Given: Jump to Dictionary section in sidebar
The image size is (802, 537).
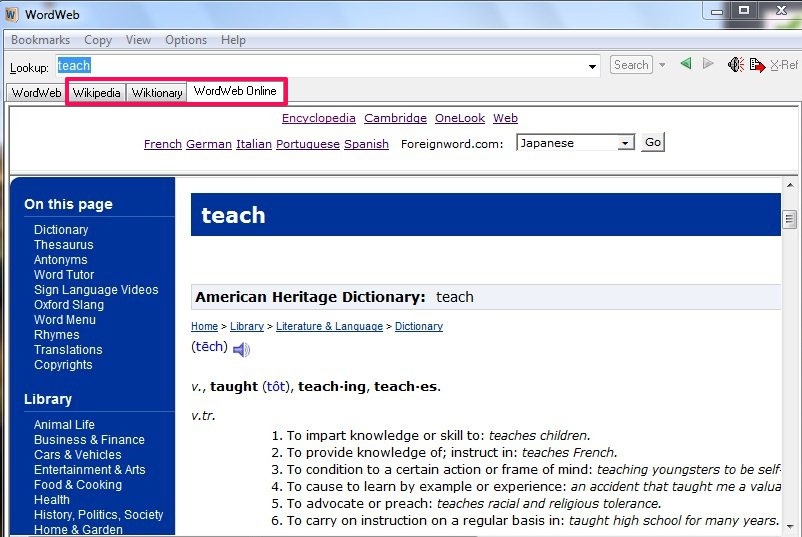Looking at the screenshot, I should pos(61,230).
